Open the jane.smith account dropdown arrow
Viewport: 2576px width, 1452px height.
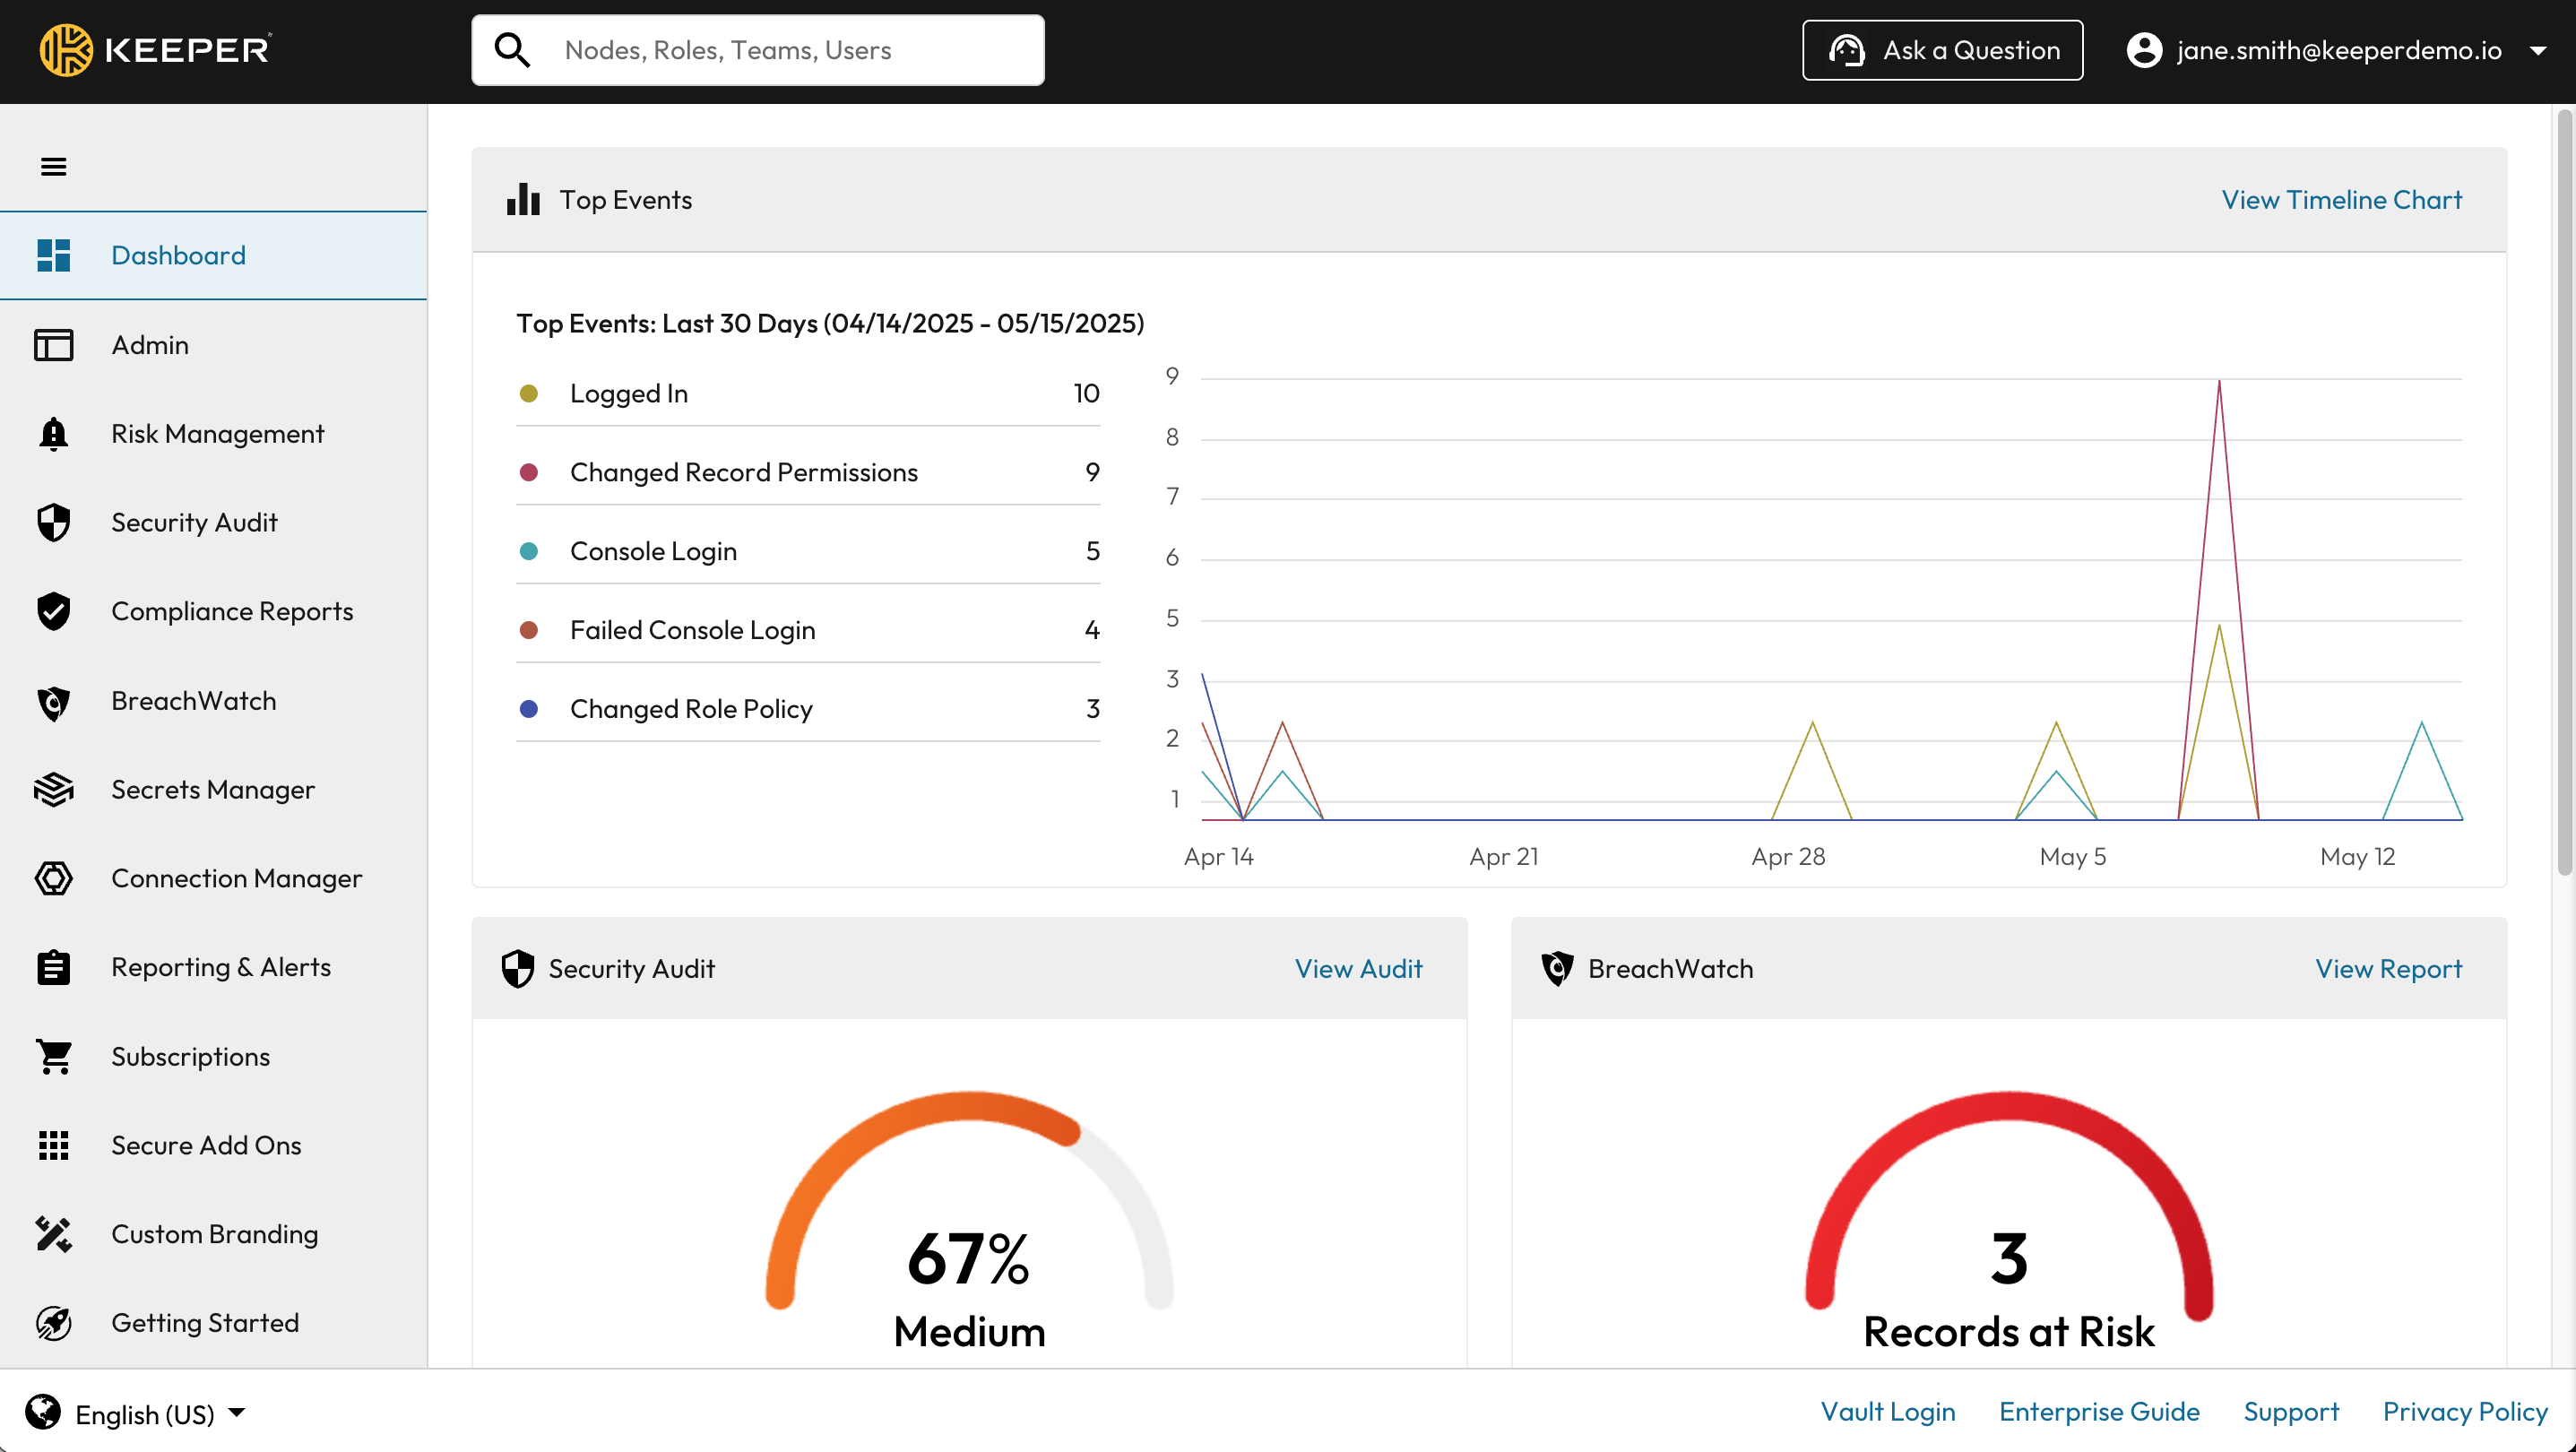(x=2538, y=50)
